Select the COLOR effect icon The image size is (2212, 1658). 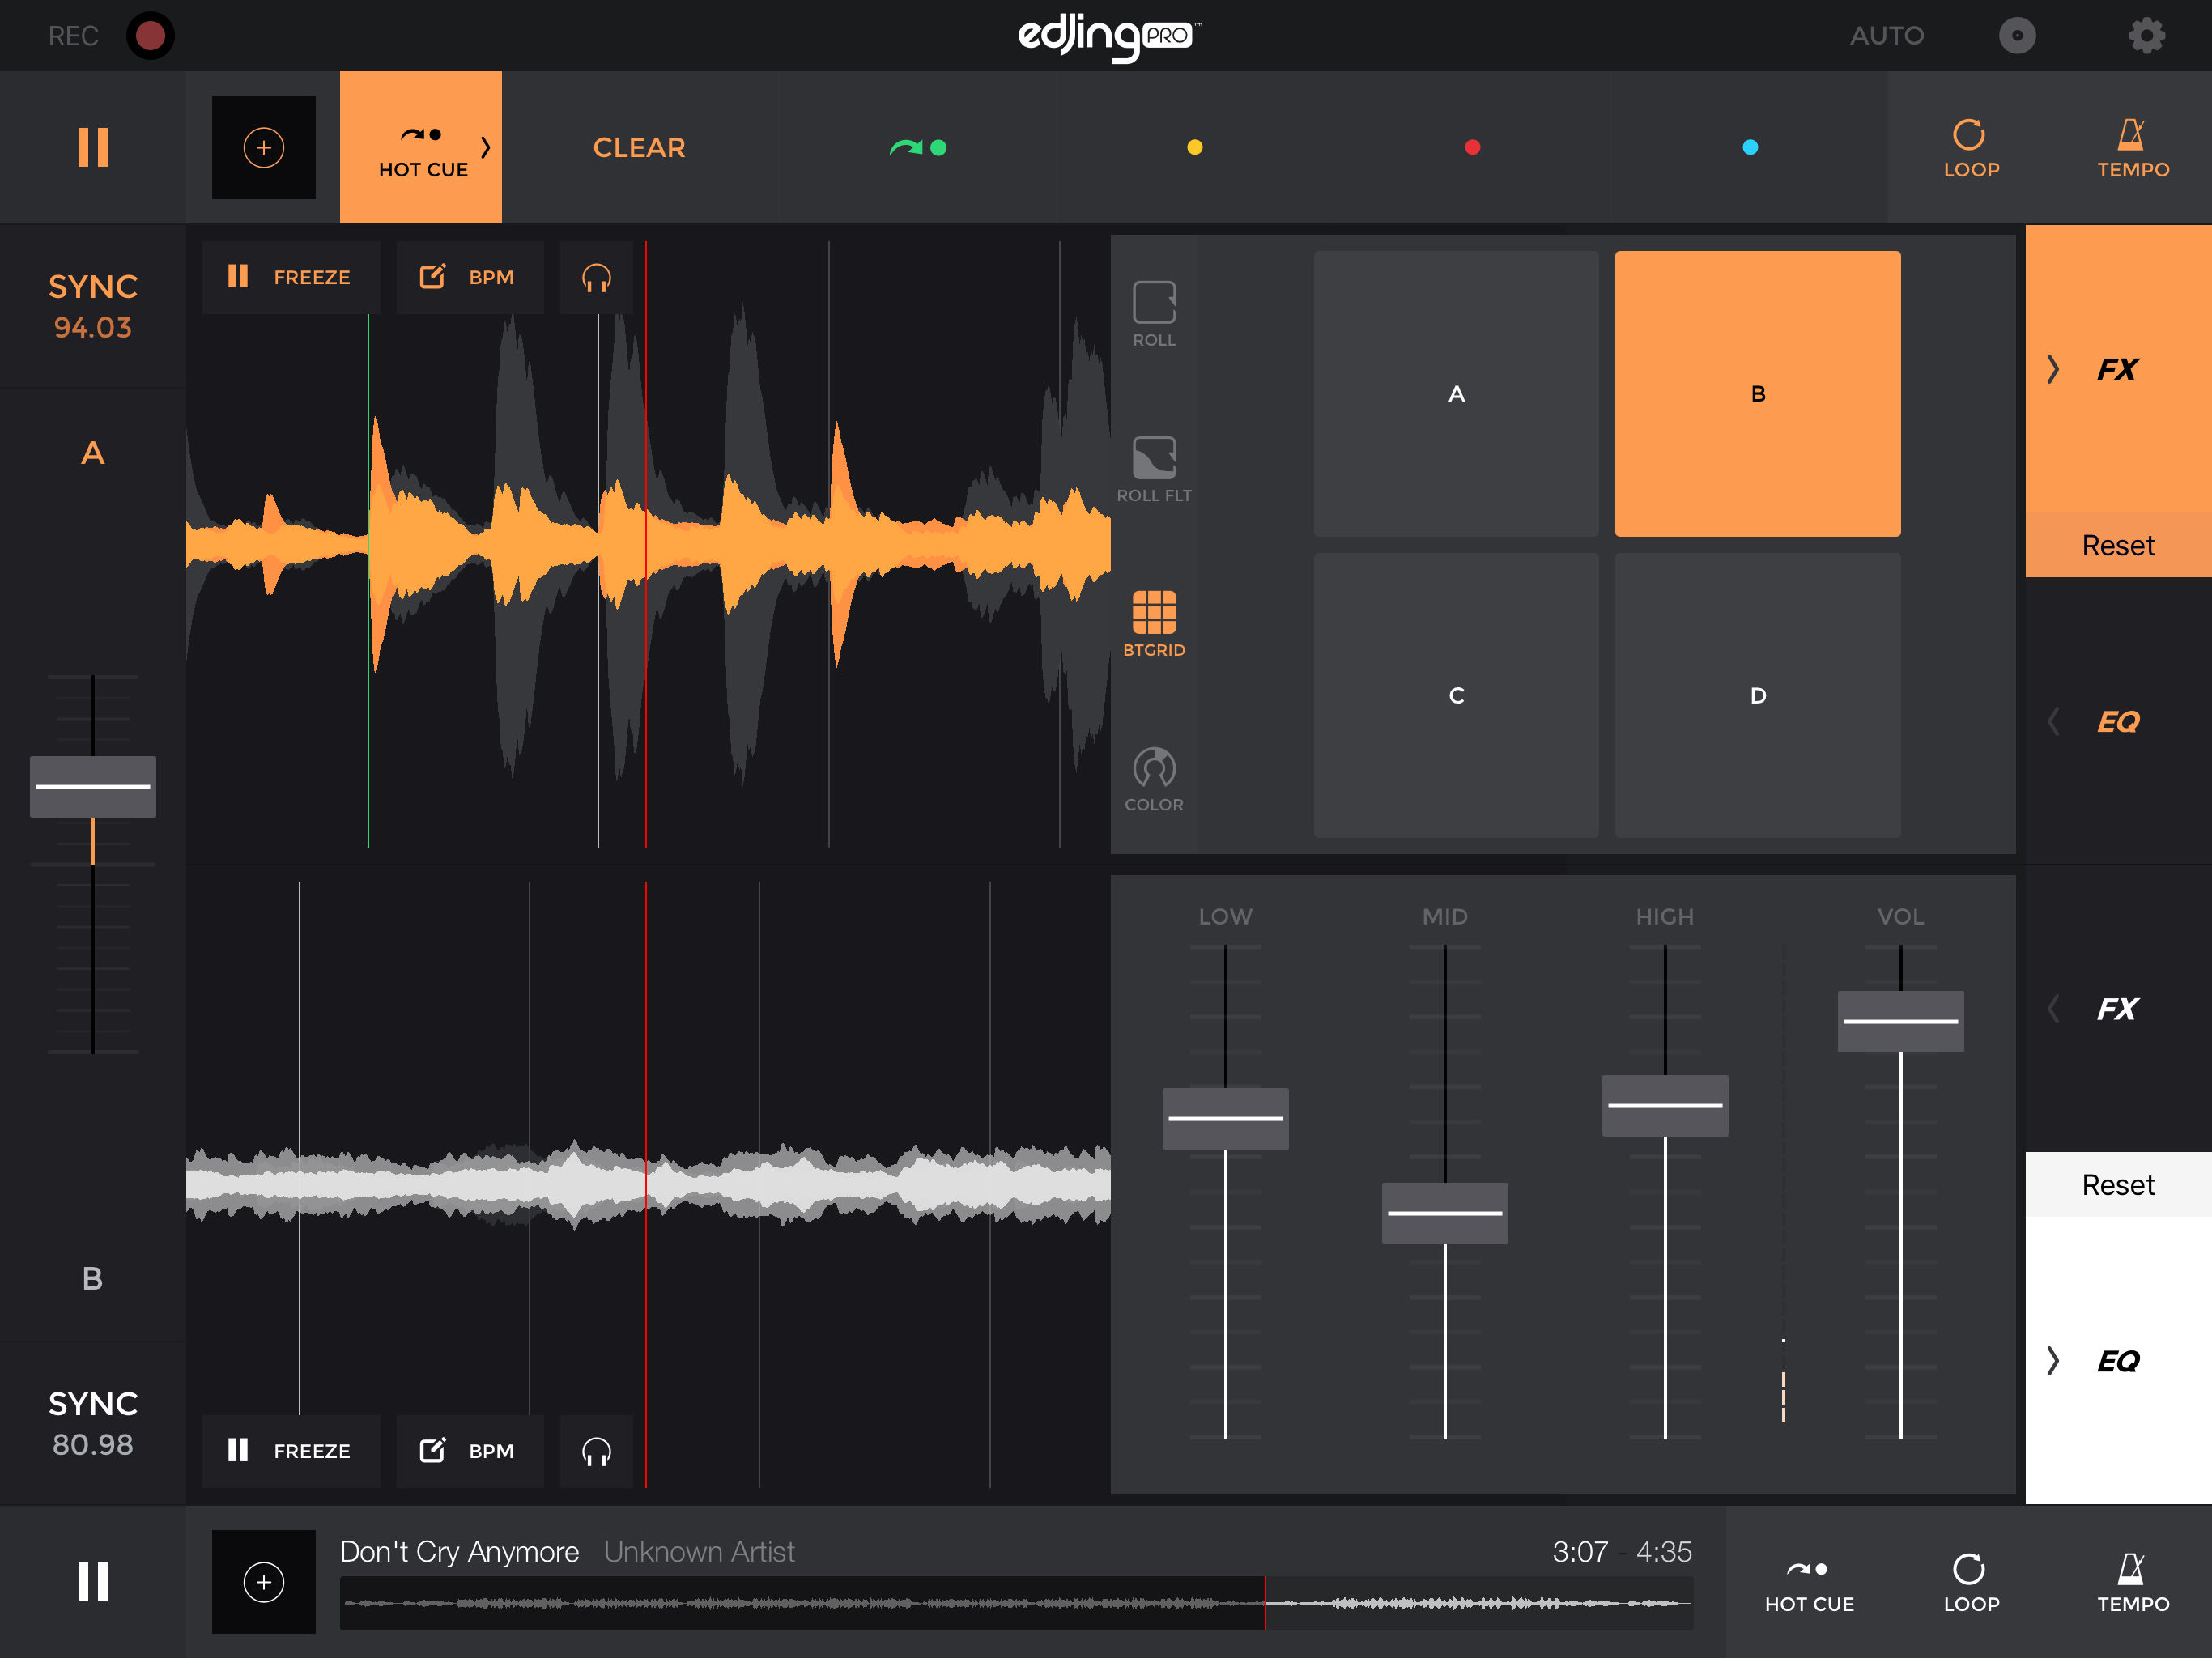[x=1154, y=778]
